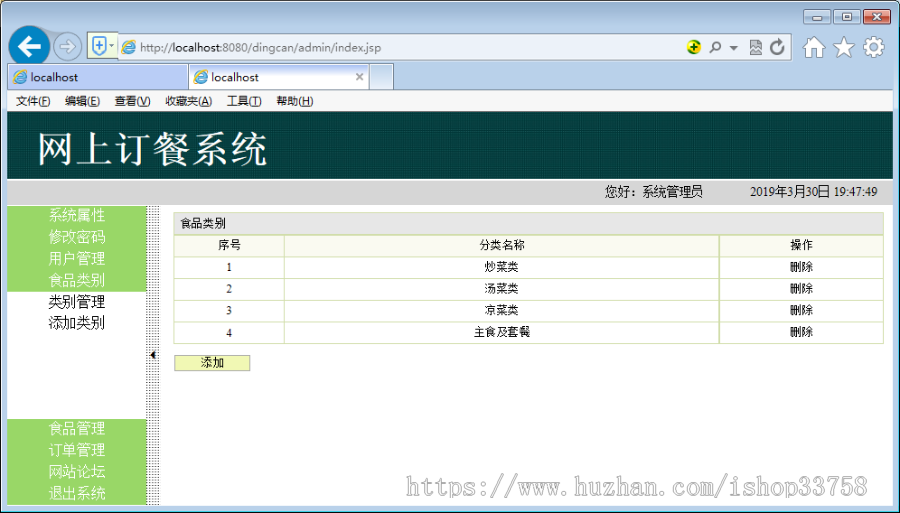
Task: Open the shield icon dropdown arrow
Action: pyautogui.click(x=112, y=46)
